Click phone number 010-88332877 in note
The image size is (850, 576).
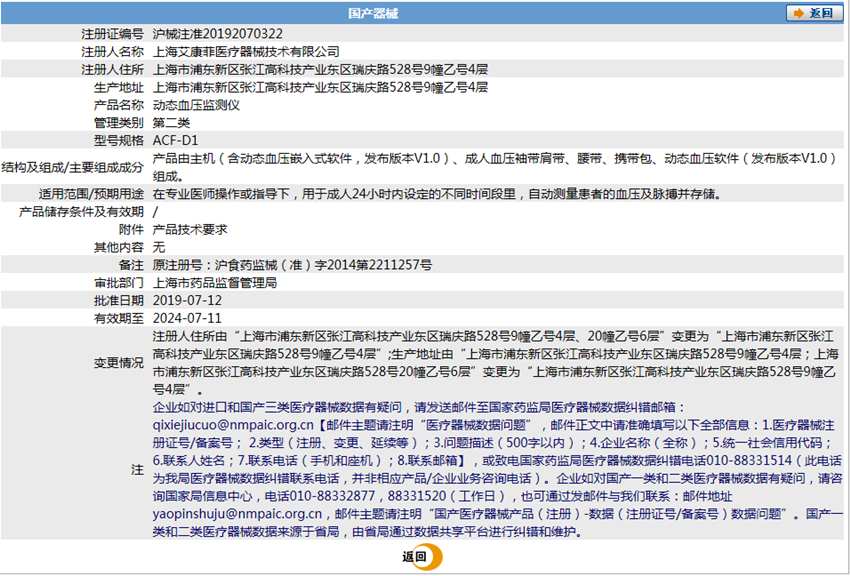tap(332, 496)
